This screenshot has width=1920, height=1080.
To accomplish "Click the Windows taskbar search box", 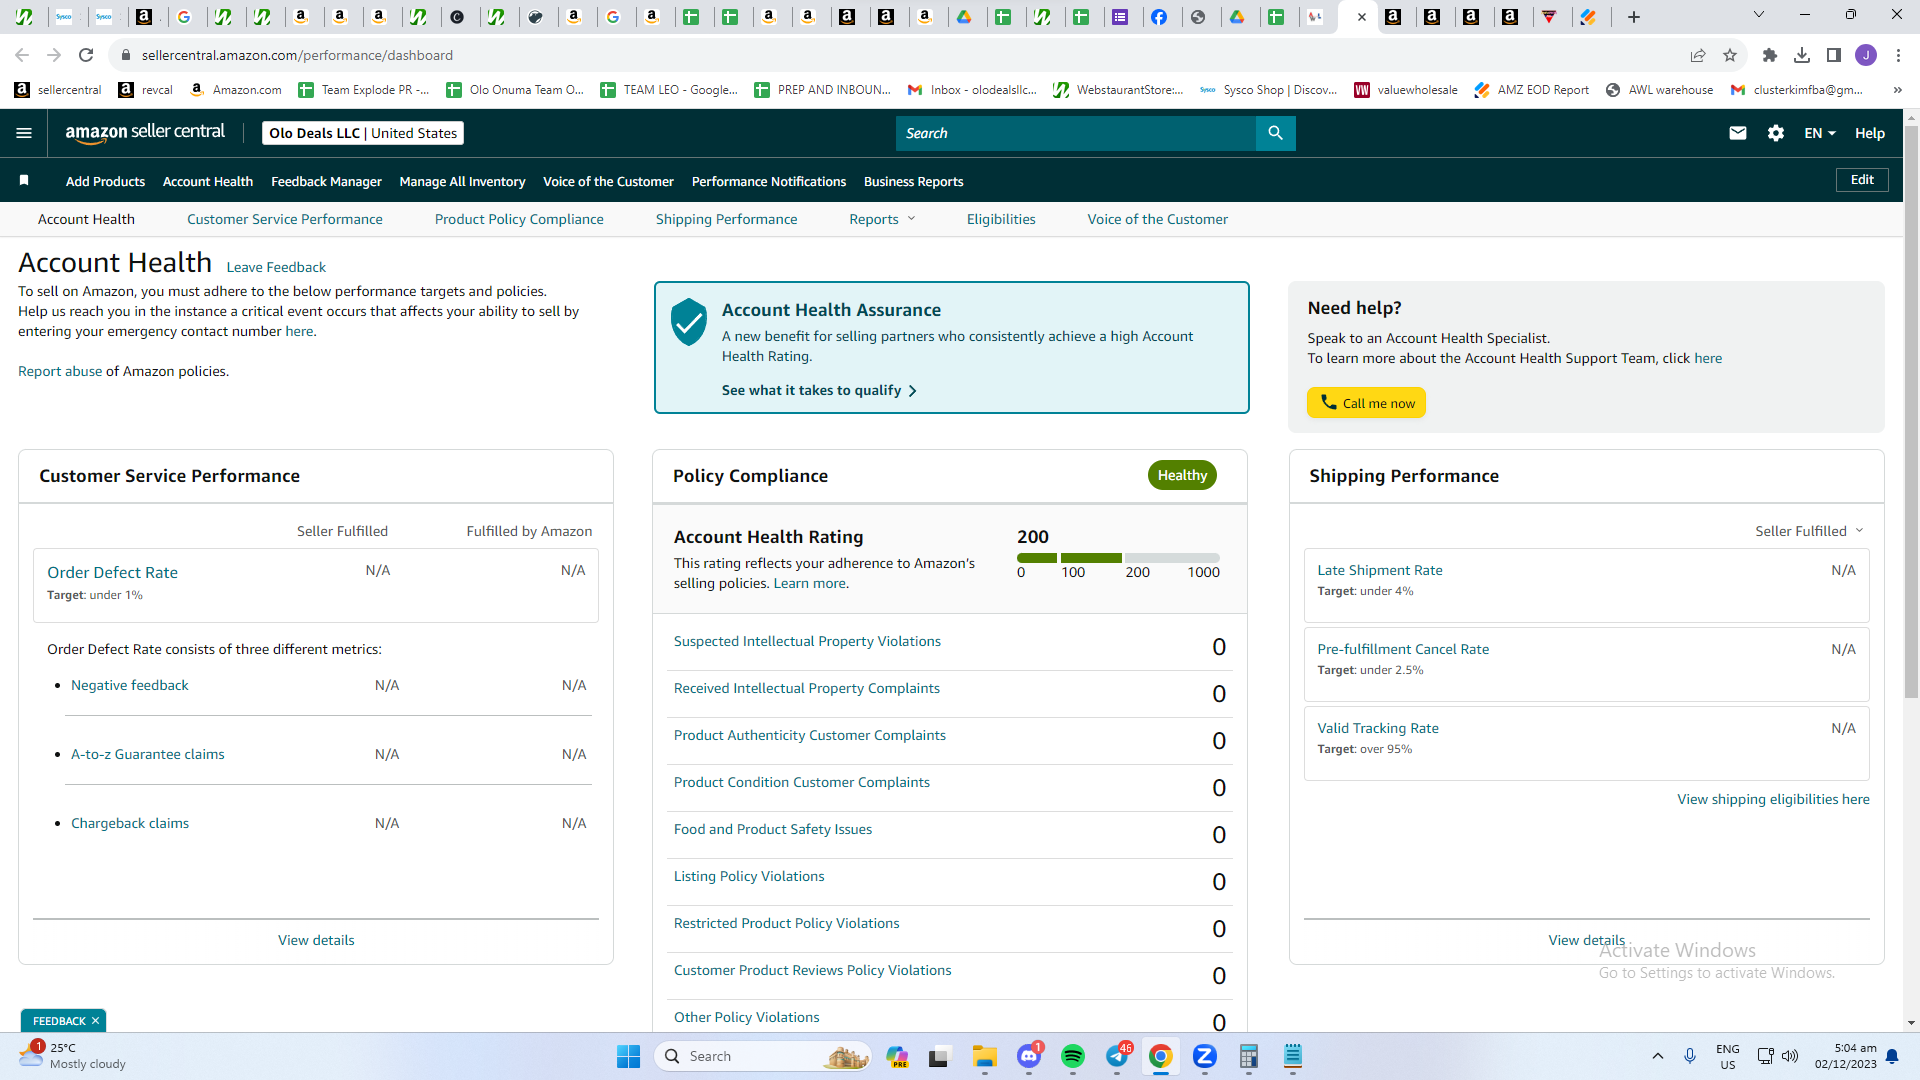I will tap(763, 1056).
